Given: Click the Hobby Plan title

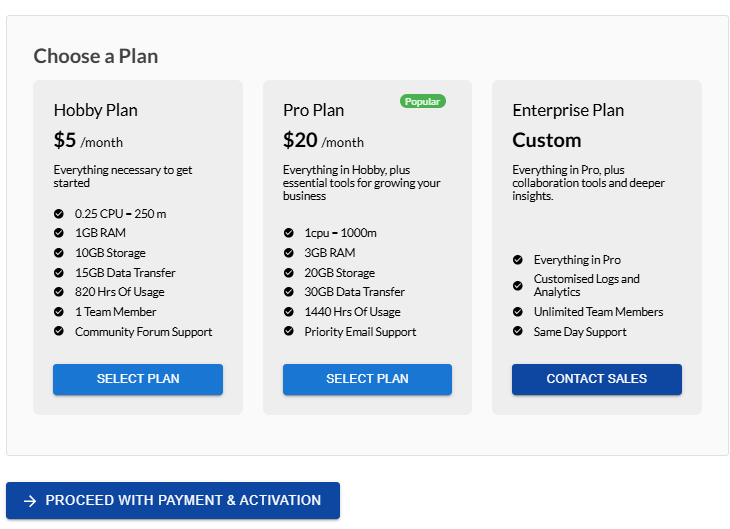Looking at the screenshot, I should [x=96, y=110].
